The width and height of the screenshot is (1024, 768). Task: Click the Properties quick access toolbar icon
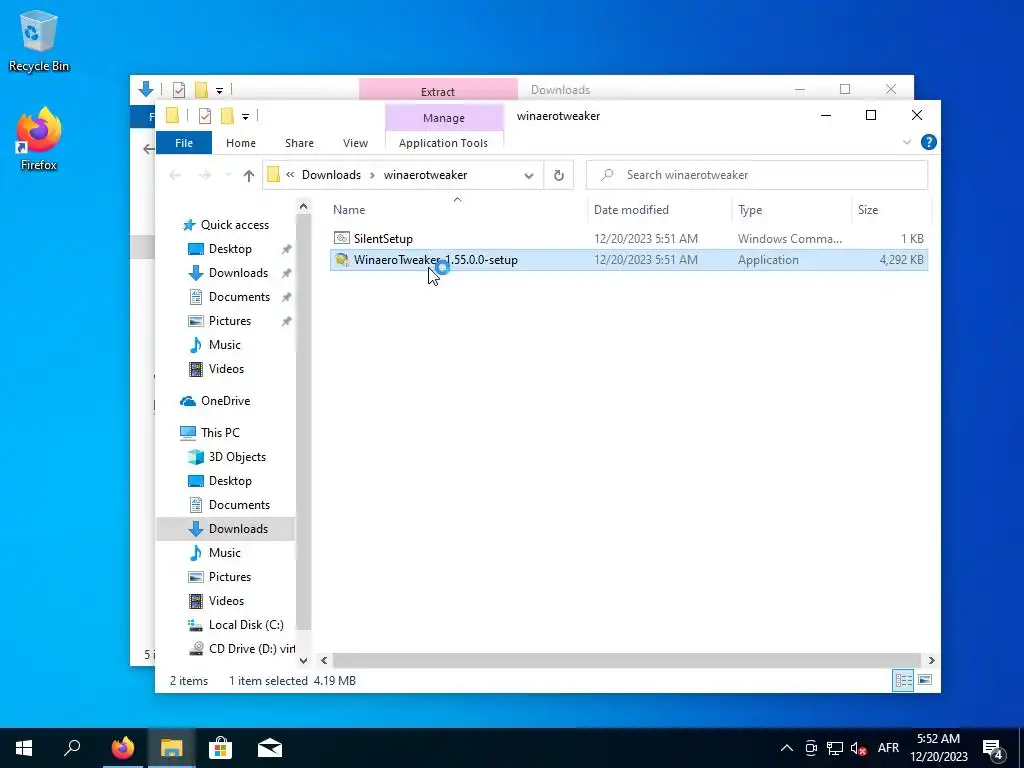[x=204, y=116]
